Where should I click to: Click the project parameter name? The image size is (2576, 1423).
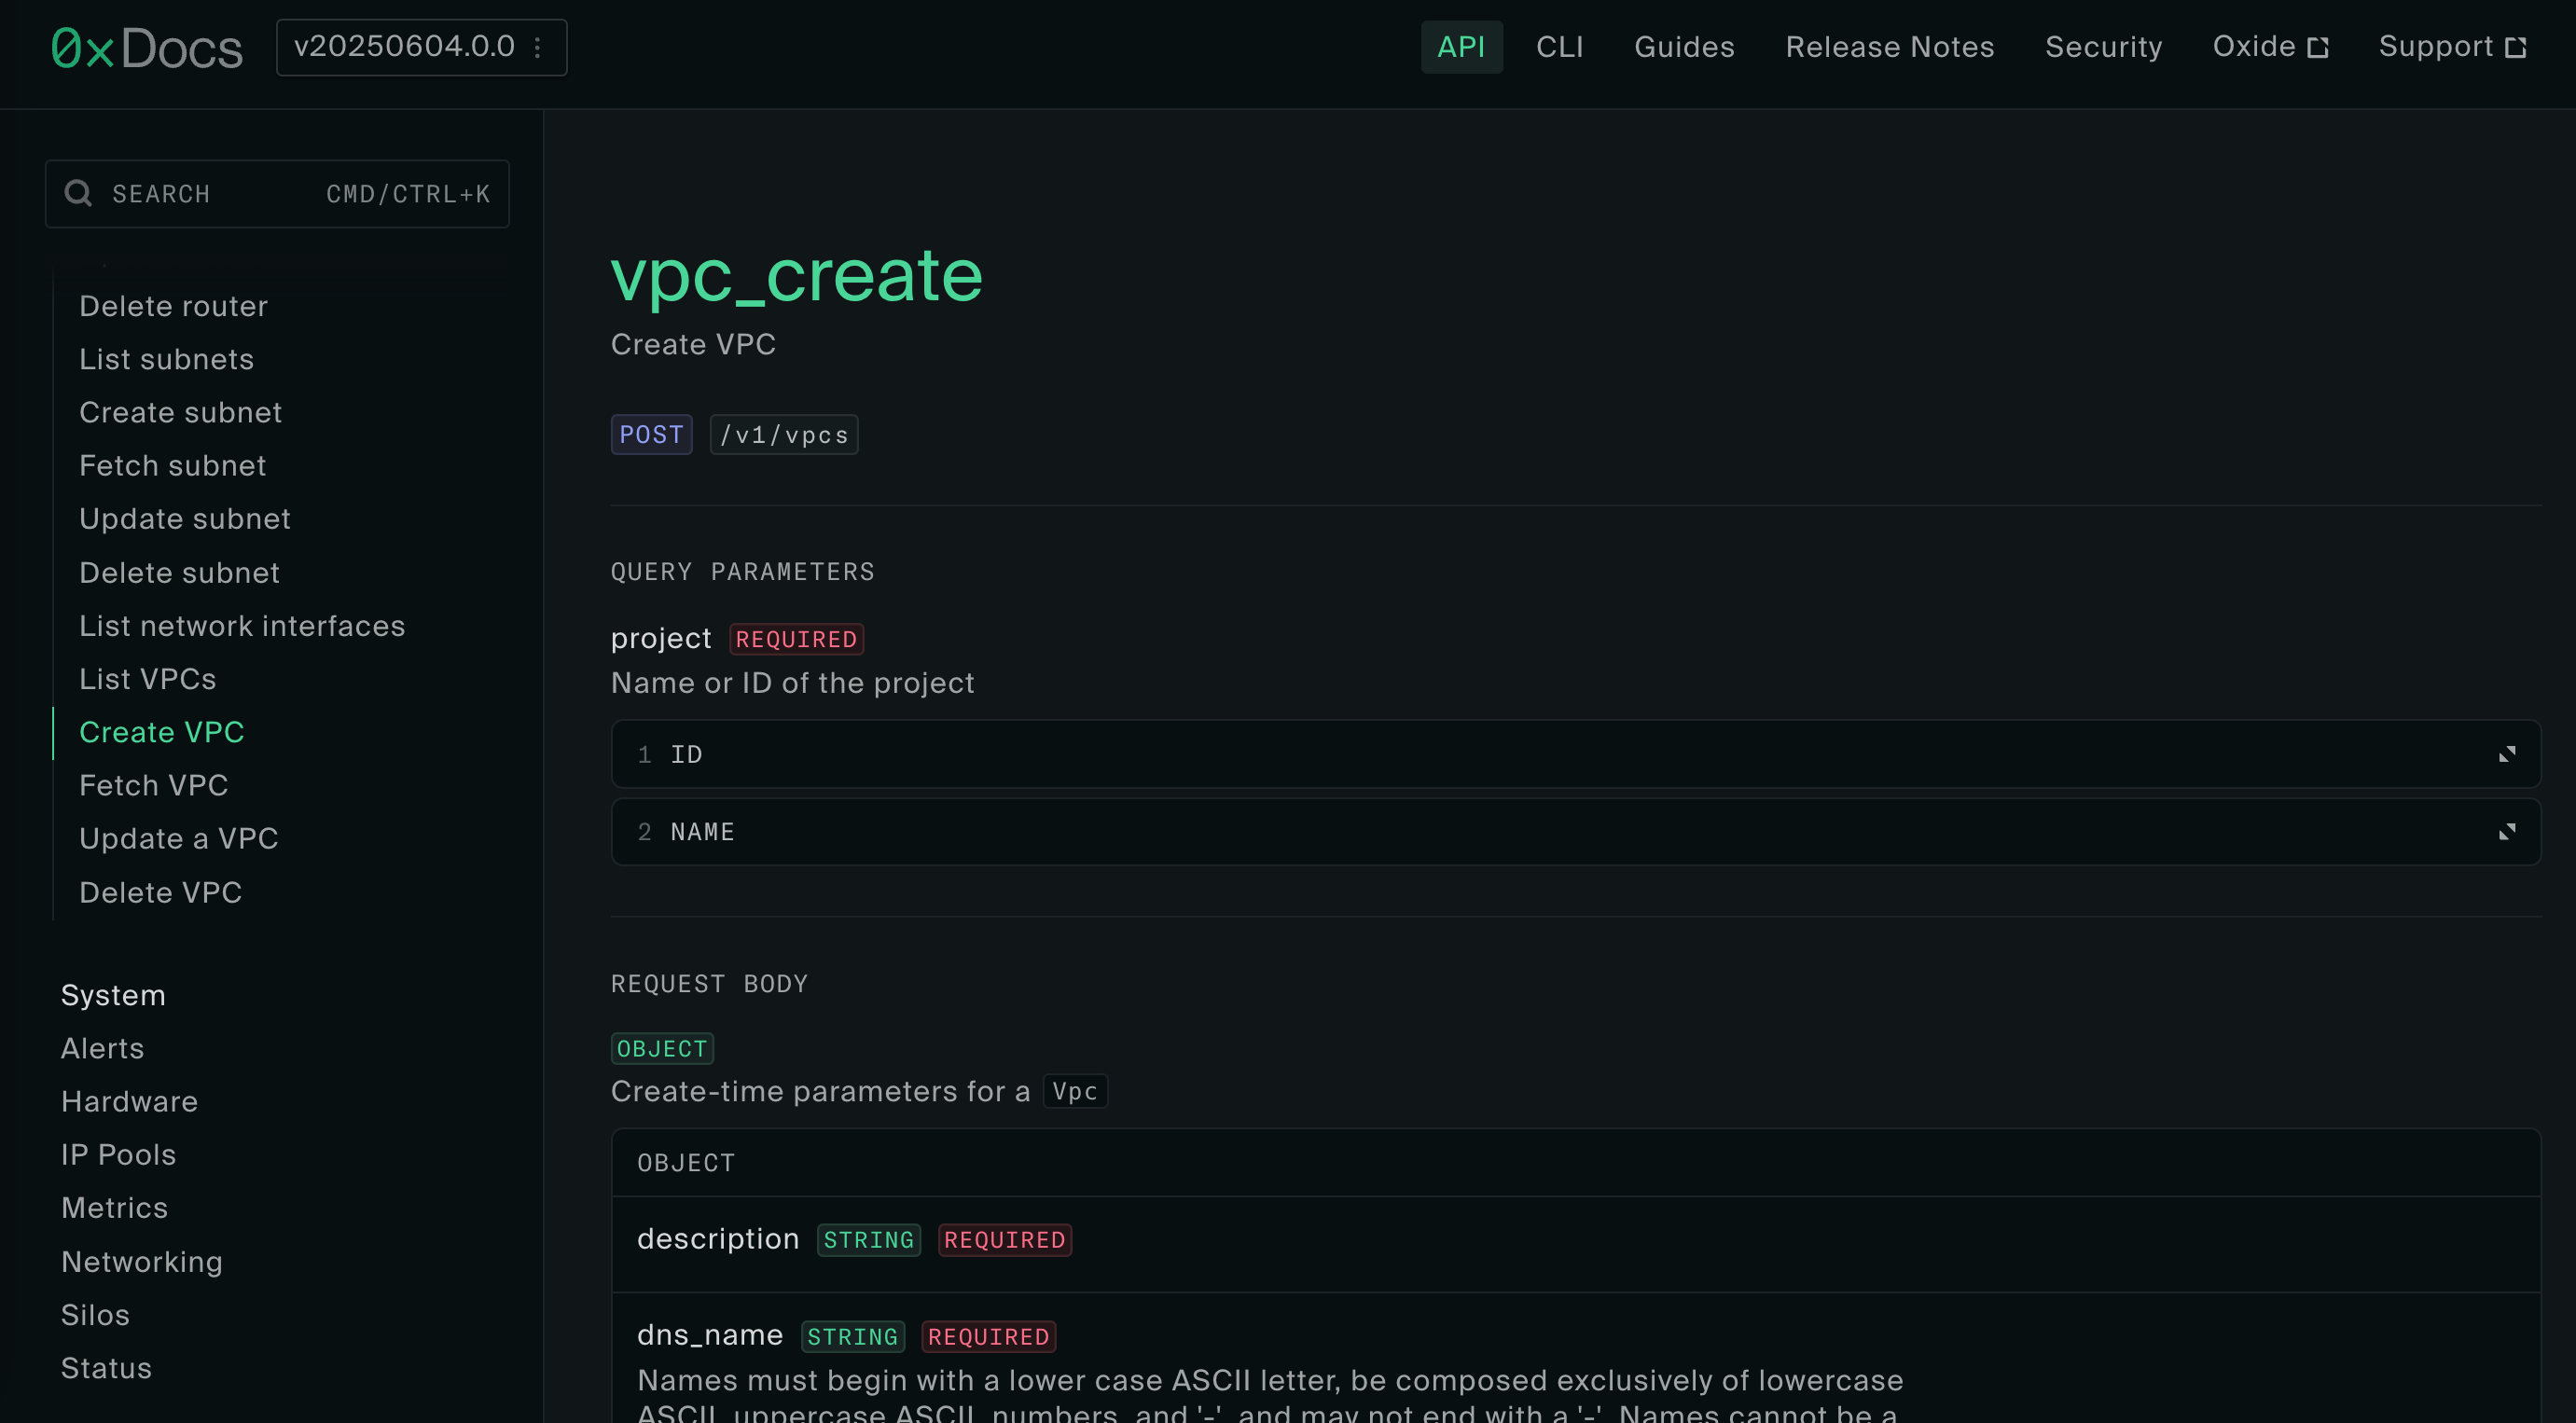click(661, 638)
